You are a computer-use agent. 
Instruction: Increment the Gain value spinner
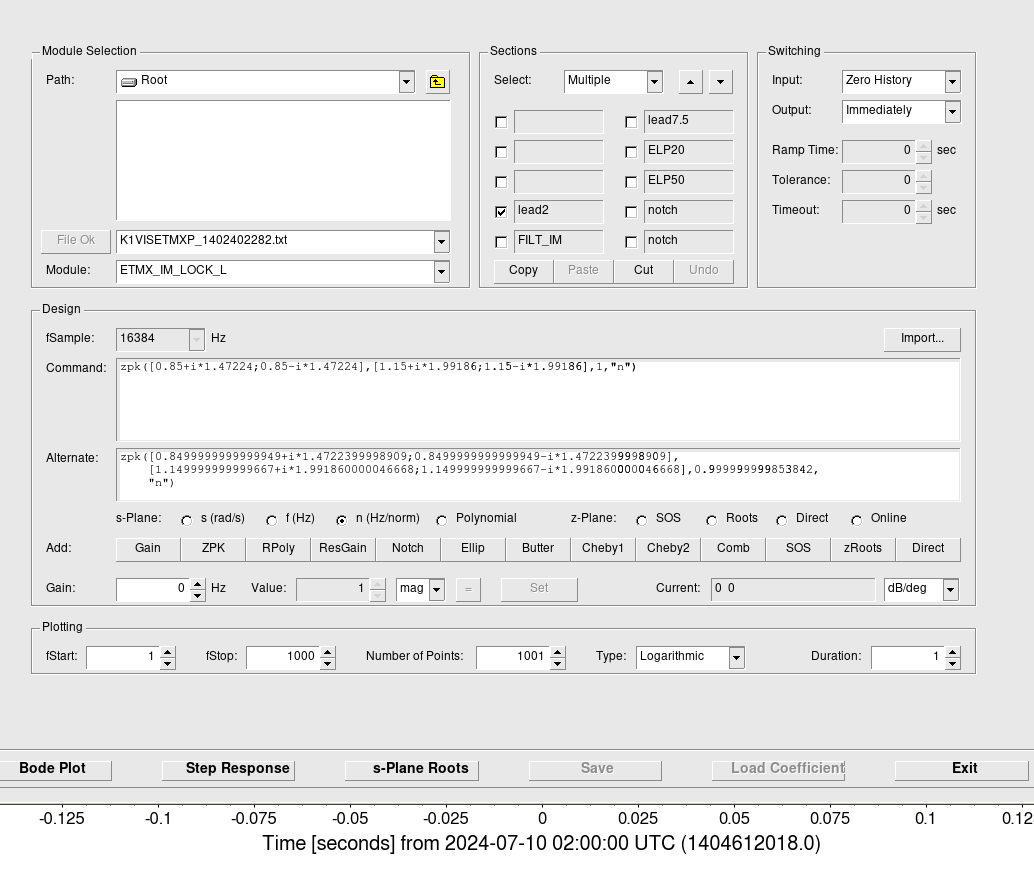coord(198,584)
